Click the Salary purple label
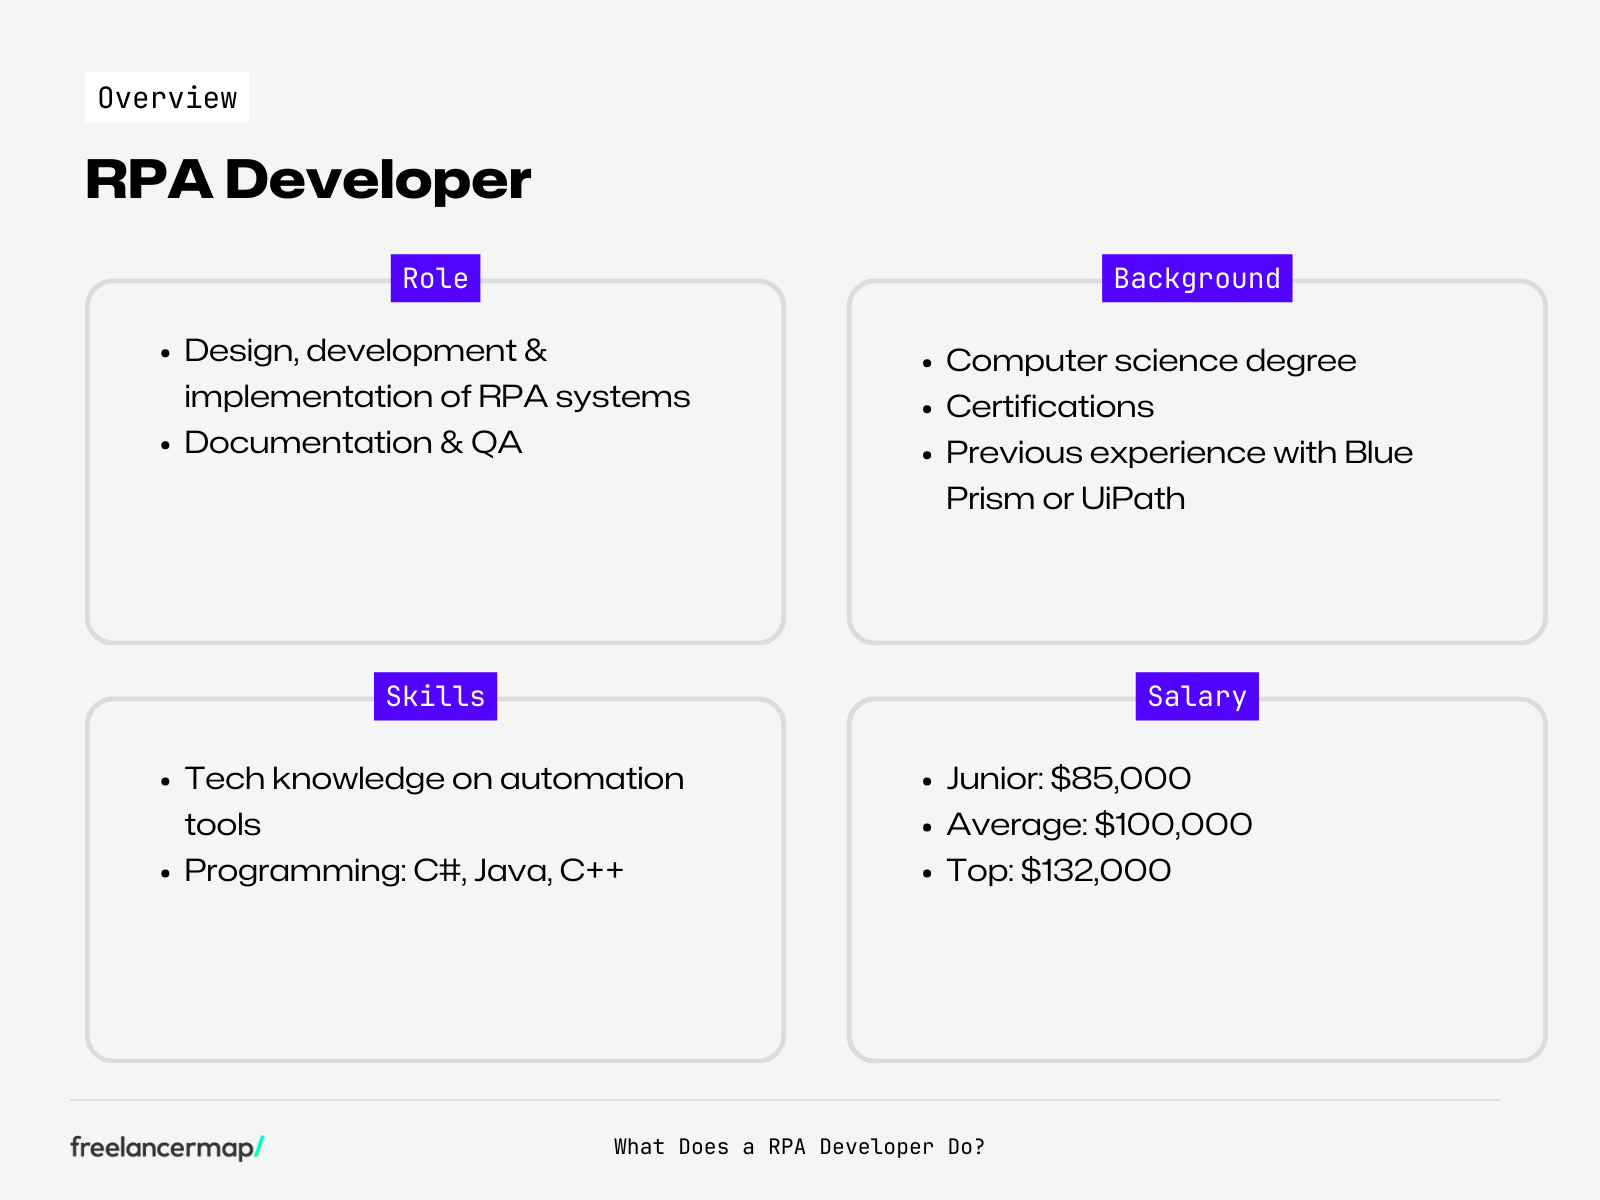 pos(1197,696)
